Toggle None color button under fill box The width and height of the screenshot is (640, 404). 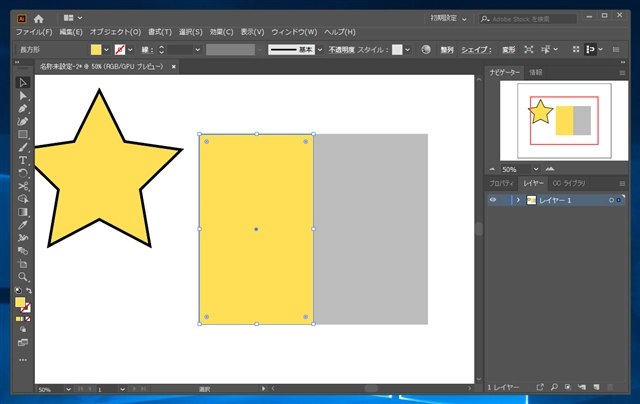(x=28, y=319)
